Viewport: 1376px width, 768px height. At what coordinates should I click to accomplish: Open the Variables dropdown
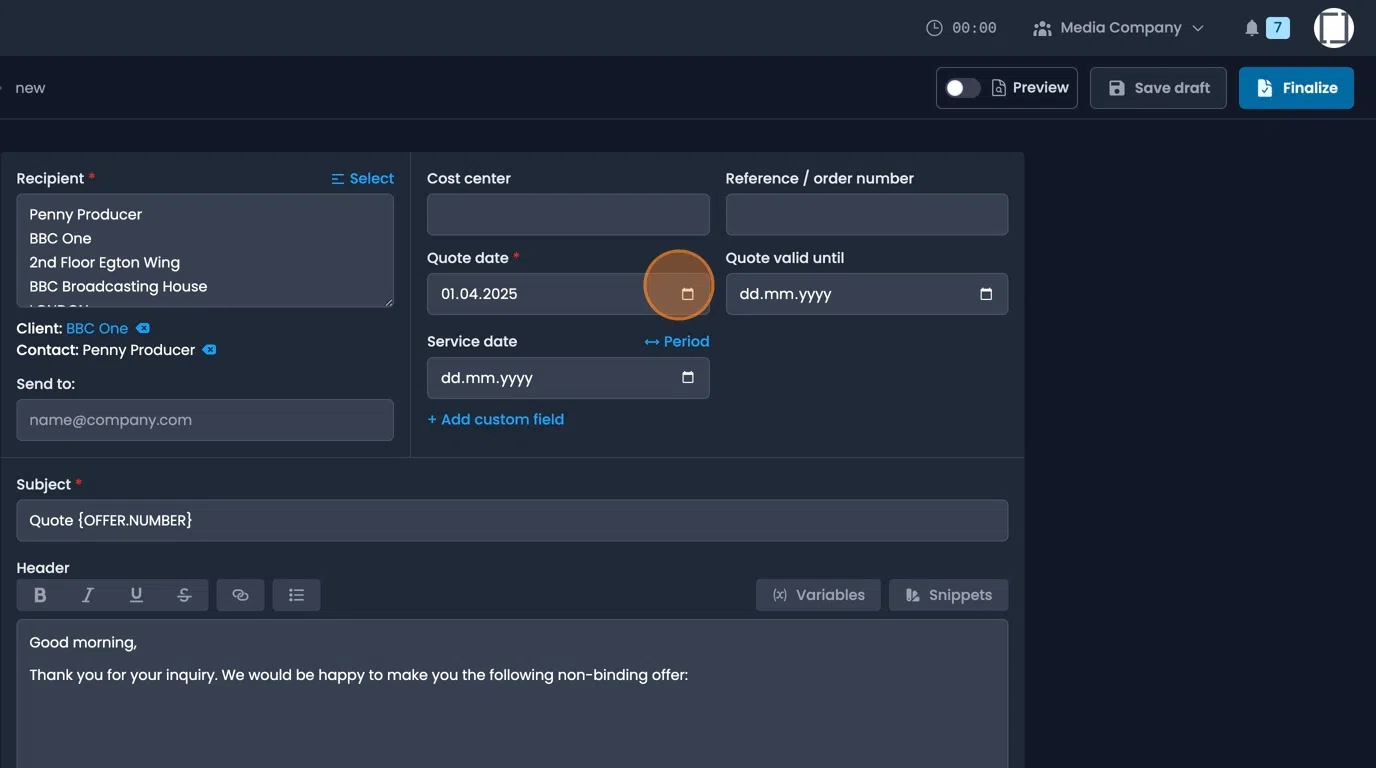[818, 594]
